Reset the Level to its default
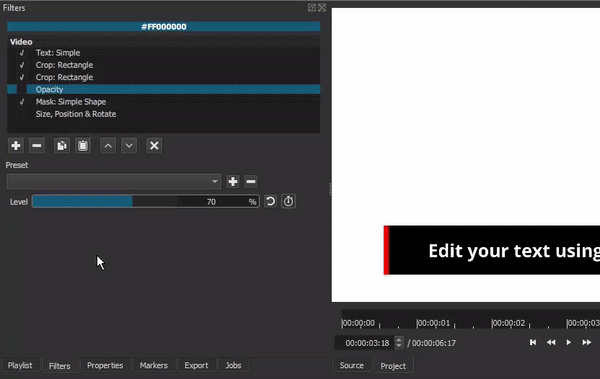This screenshot has height=379, width=600. tap(271, 201)
